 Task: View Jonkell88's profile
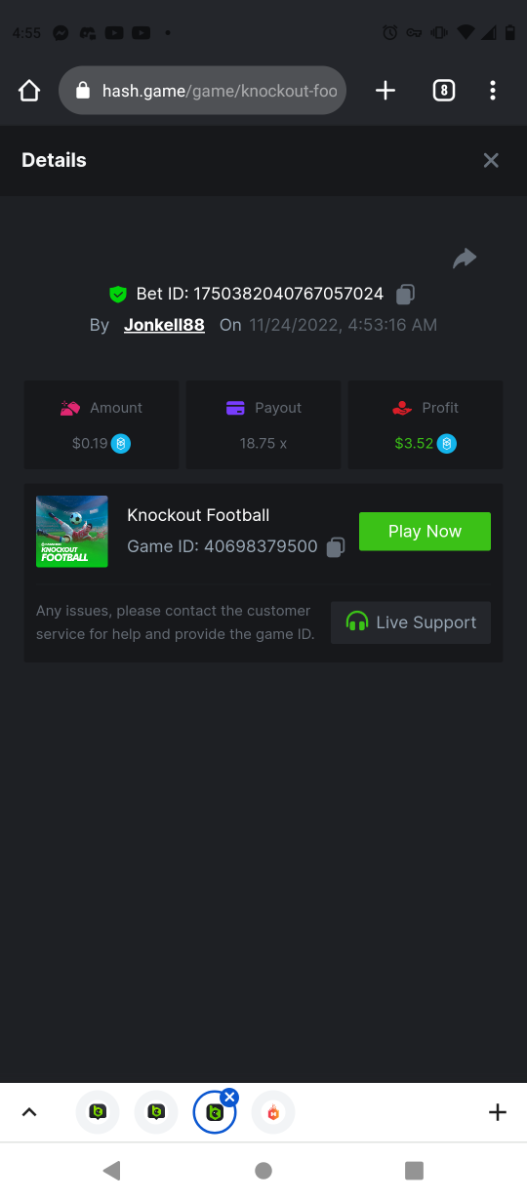click(x=164, y=325)
